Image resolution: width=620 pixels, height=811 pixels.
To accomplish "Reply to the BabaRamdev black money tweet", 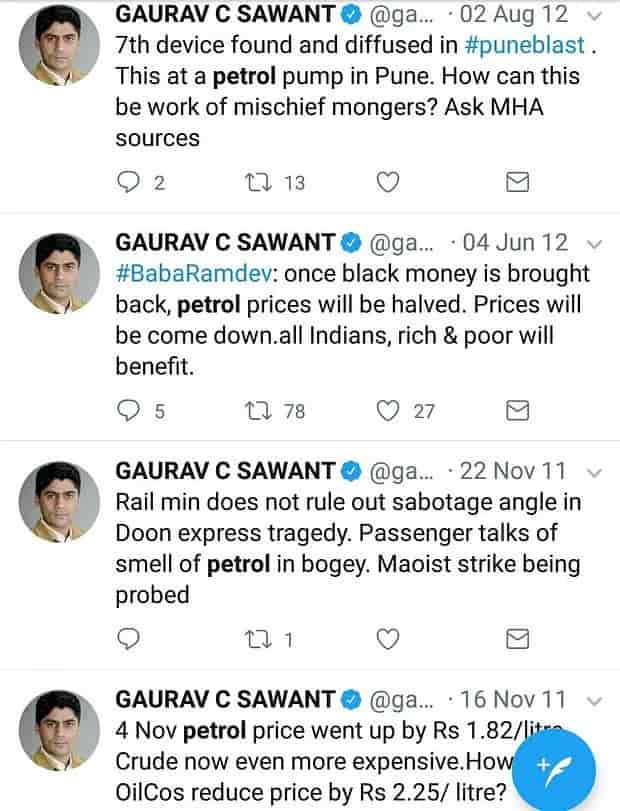I will pyautogui.click(x=129, y=409).
